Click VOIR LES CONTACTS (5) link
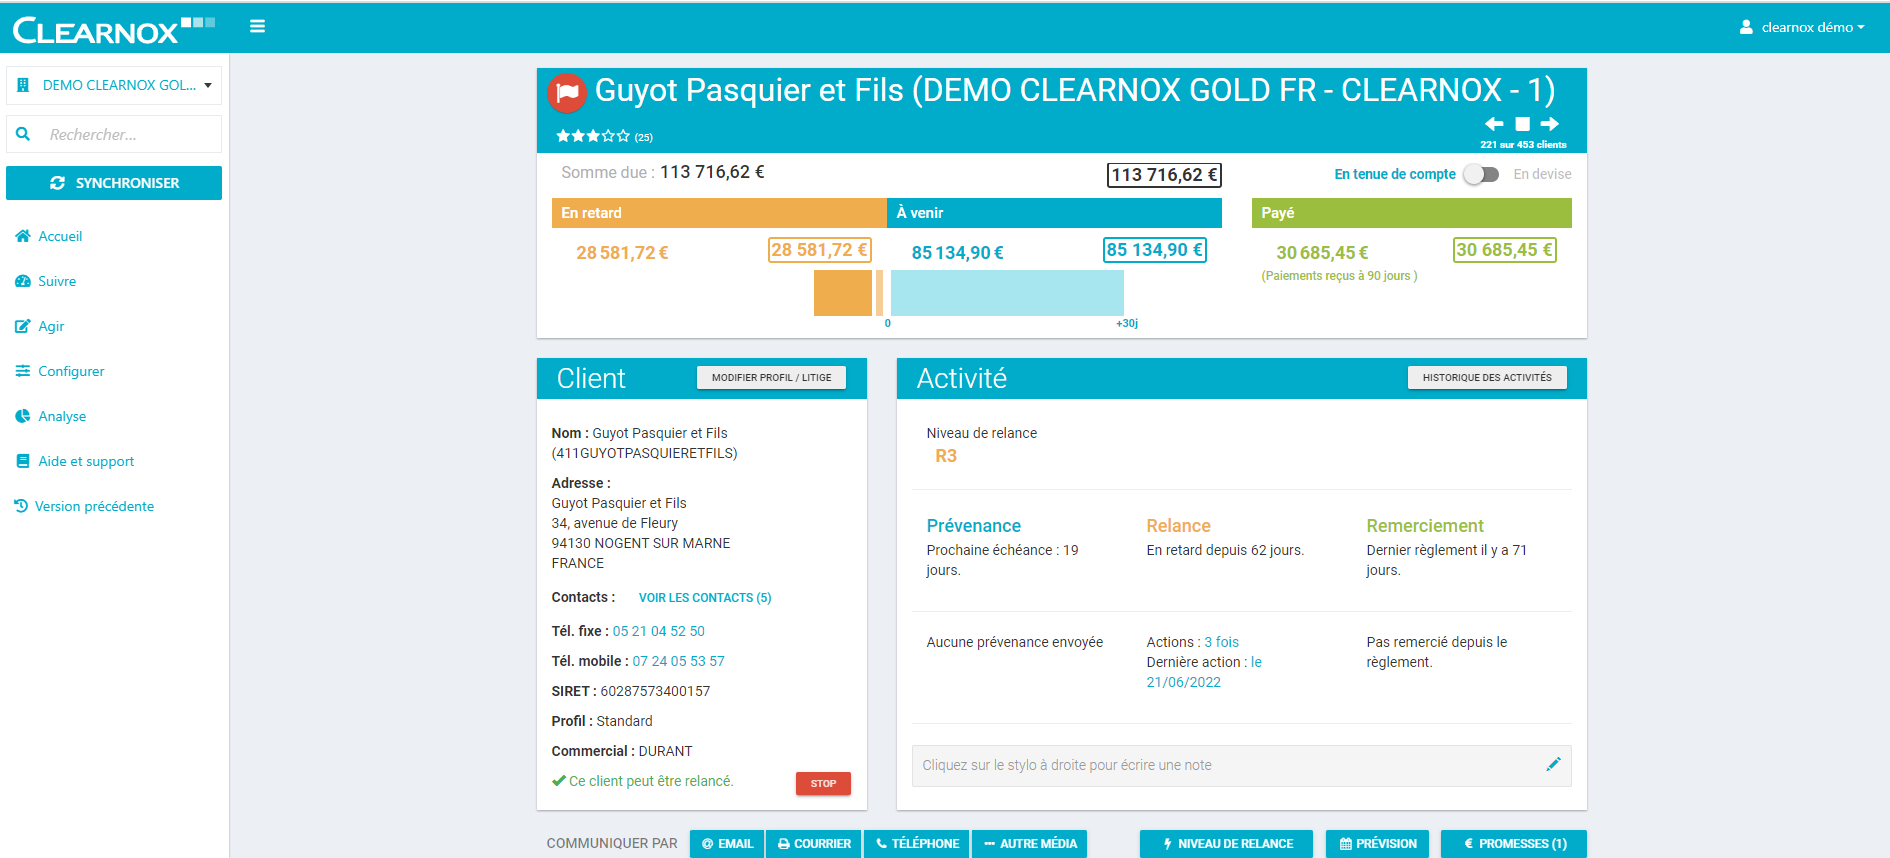 tap(705, 598)
